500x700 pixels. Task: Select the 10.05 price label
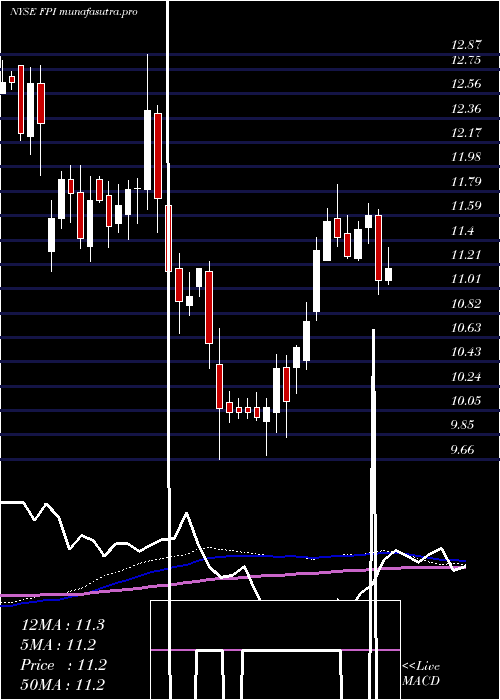click(x=466, y=400)
